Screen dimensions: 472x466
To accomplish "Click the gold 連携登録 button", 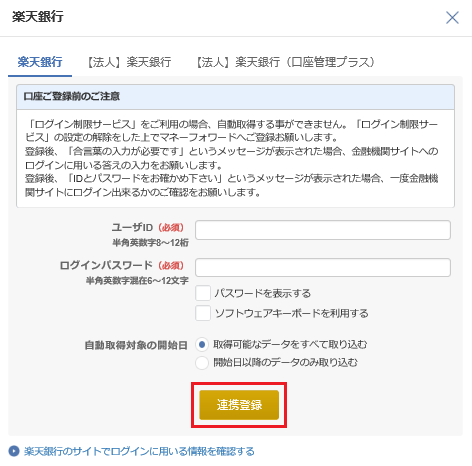I will (x=239, y=405).
